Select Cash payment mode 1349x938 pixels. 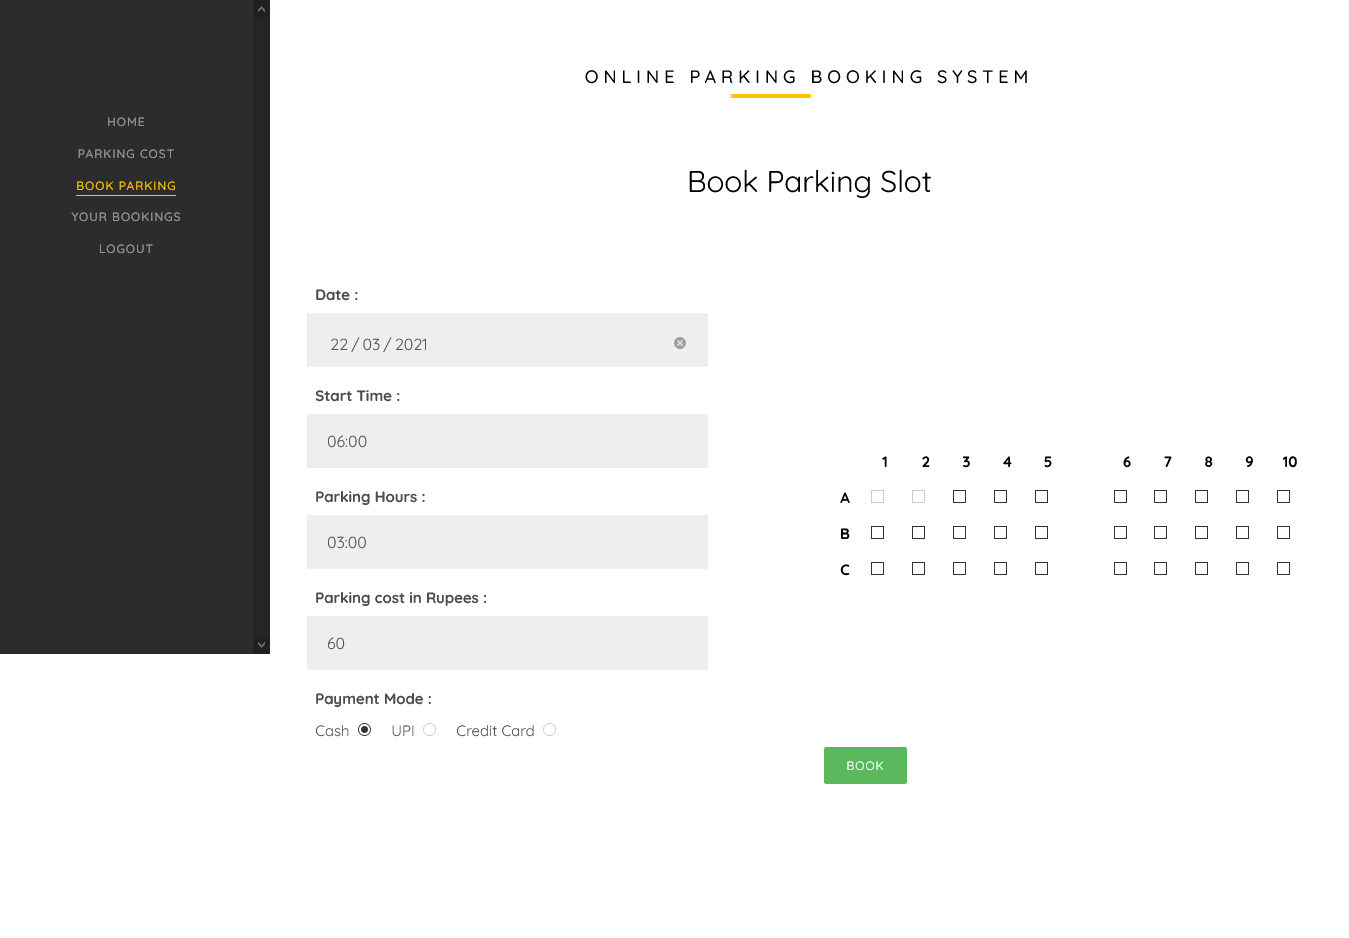click(365, 730)
